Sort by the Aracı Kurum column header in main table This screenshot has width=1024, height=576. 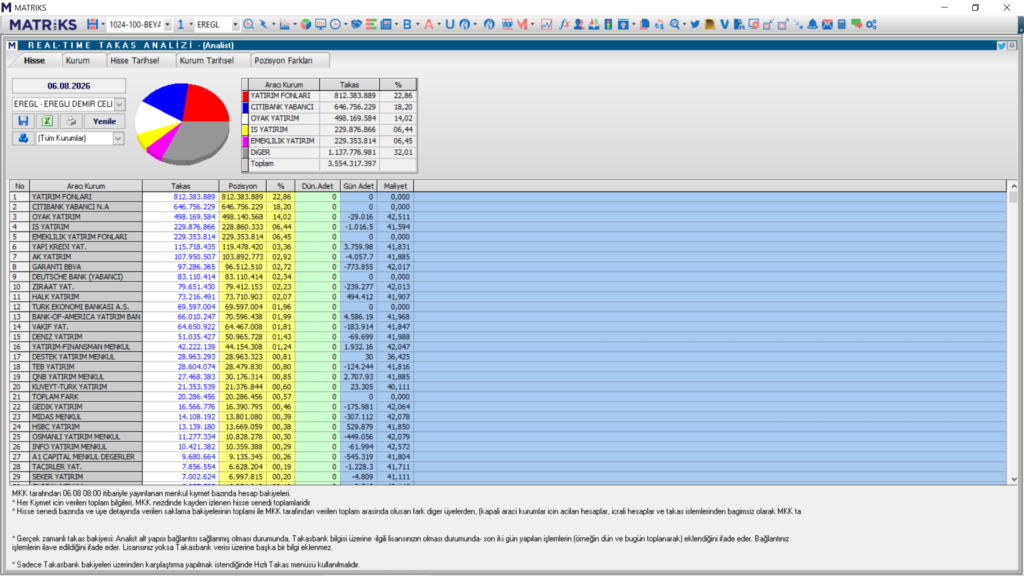(86, 186)
